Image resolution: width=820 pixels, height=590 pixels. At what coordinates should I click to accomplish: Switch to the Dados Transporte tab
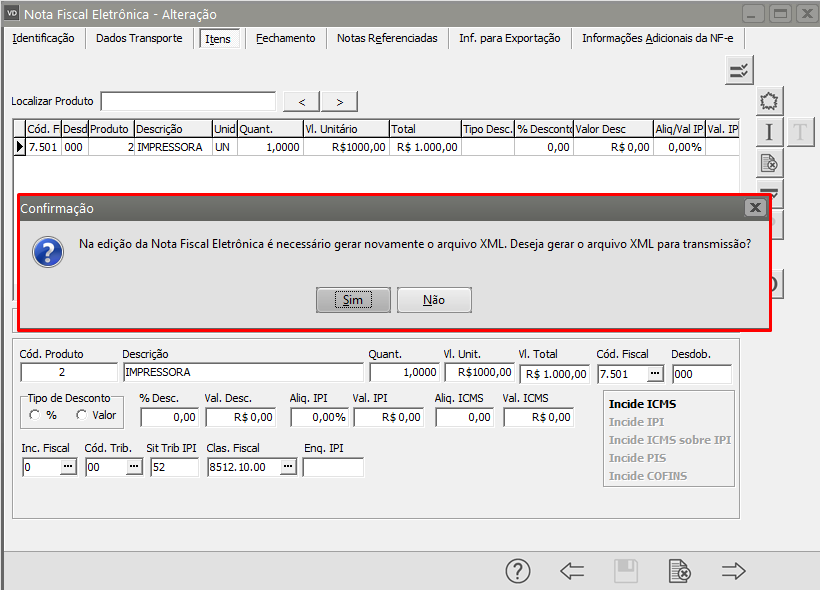tap(139, 38)
